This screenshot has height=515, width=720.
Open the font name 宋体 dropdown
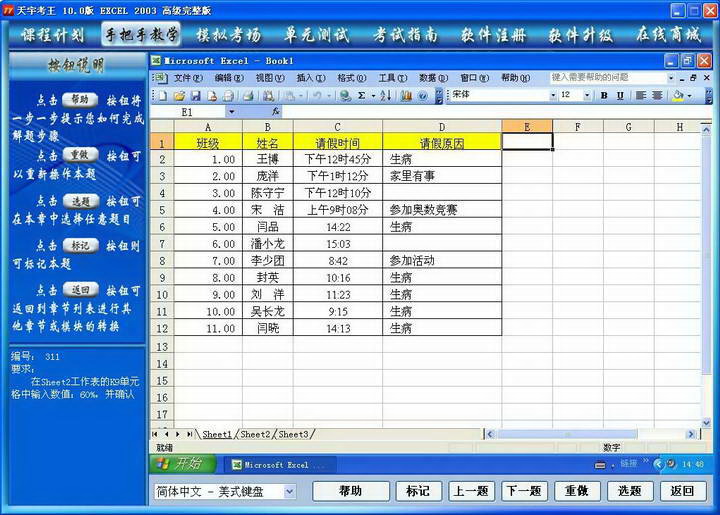tap(553, 95)
